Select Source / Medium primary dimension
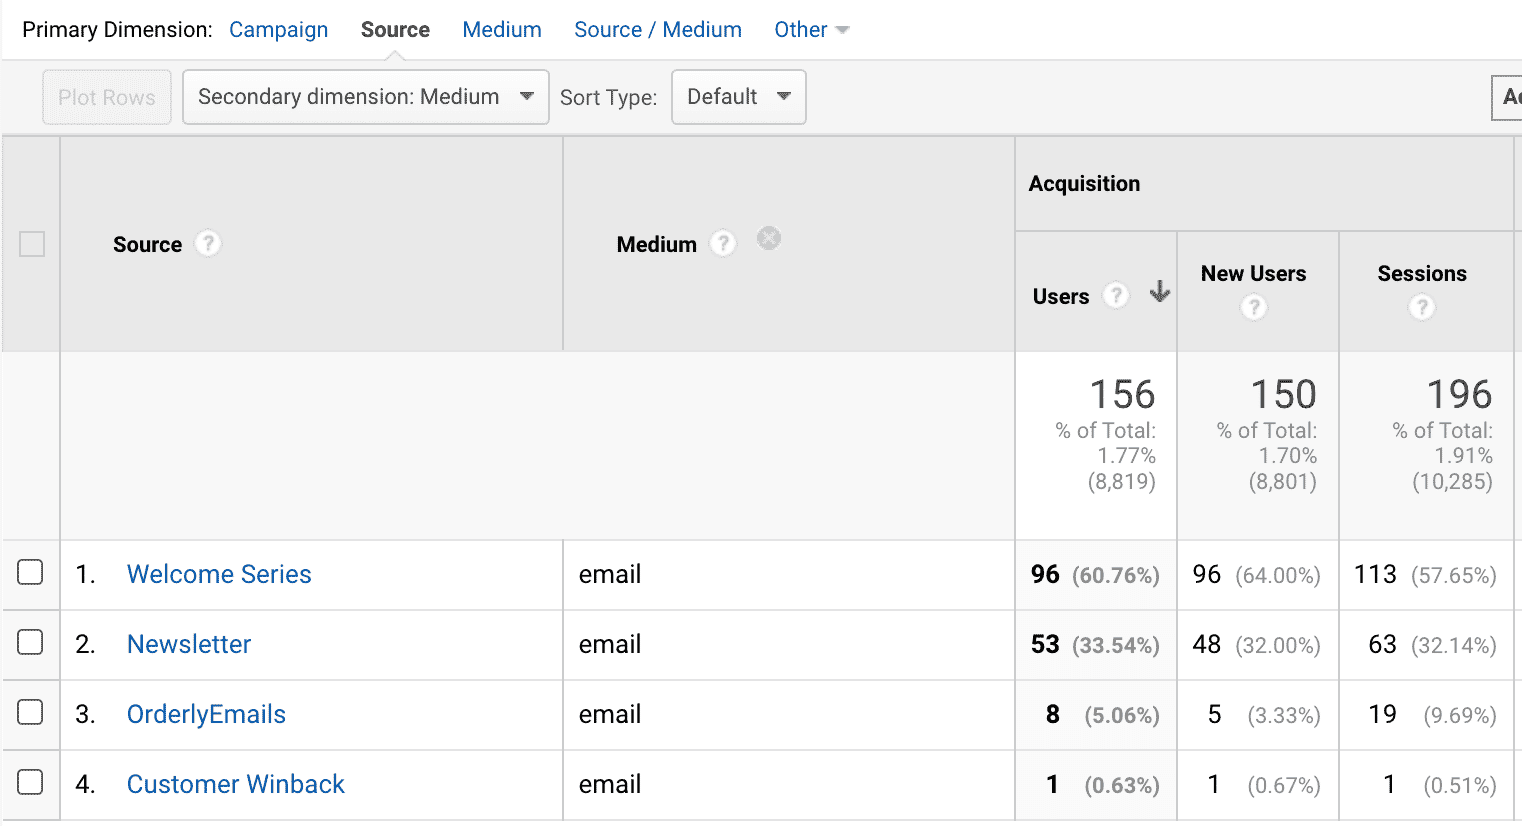1522x826 pixels. pos(657,30)
